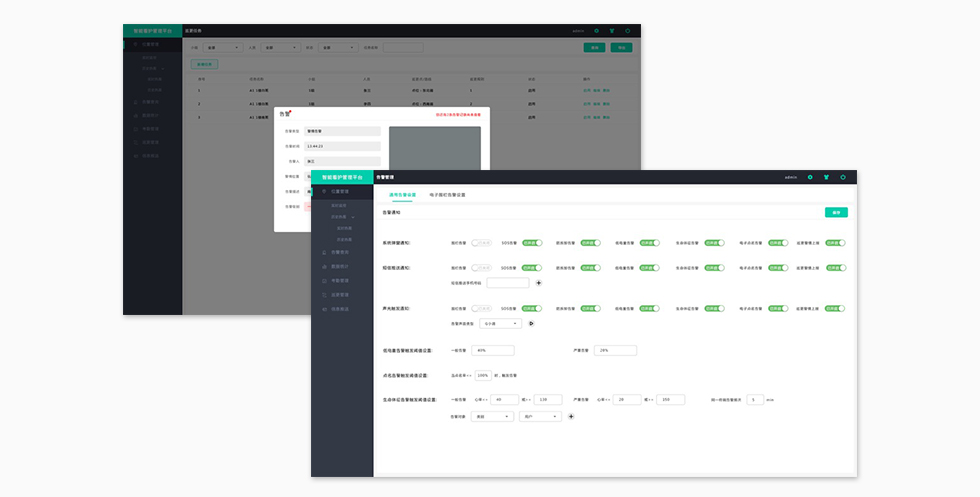This screenshot has height=497, width=980.
Task: Open the alarm sound type dropdown
Action: (500, 323)
